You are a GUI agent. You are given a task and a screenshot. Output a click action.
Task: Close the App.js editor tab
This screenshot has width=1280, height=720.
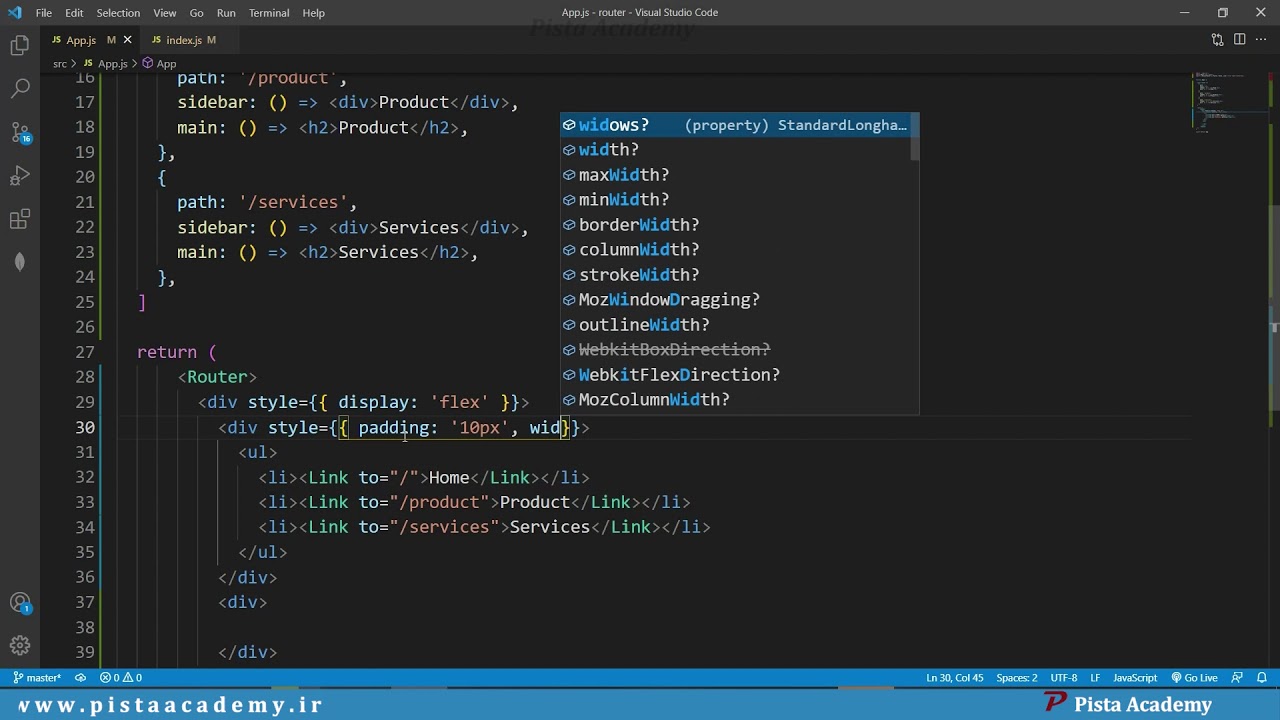[127, 40]
